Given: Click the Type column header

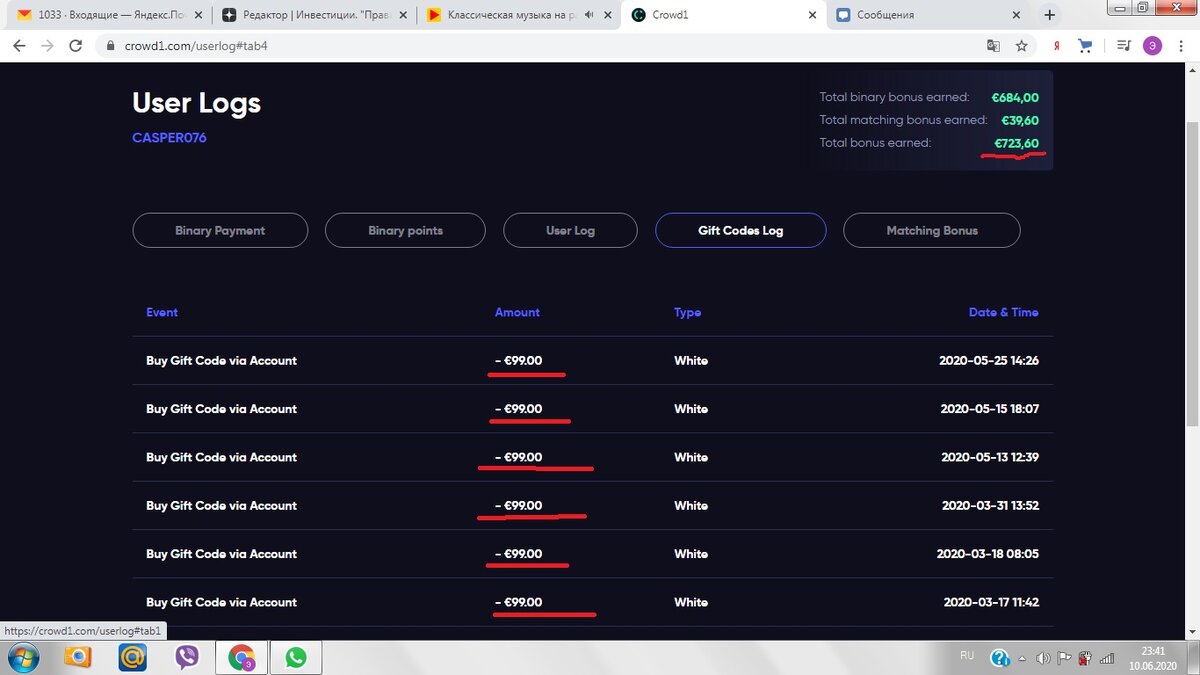Looking at the screenshot, I should [x=688, y=312].
